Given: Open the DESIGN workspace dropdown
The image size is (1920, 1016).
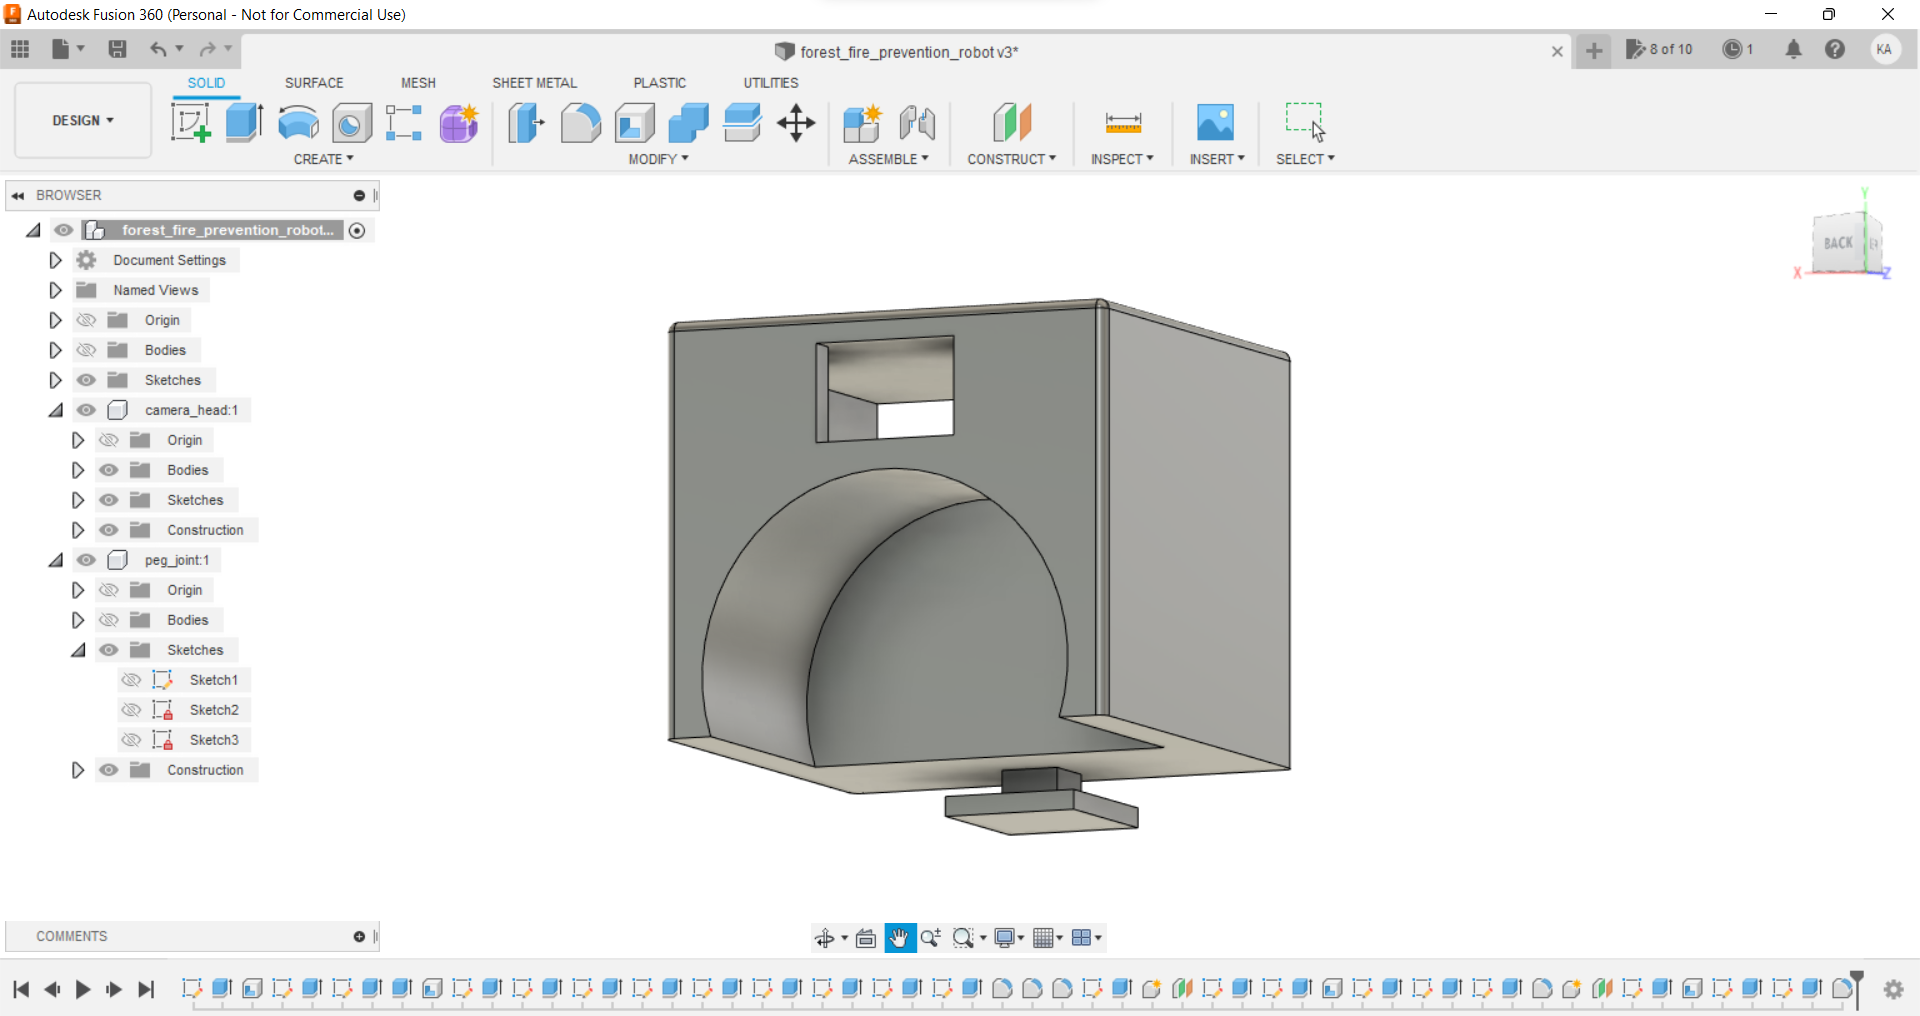Looking at the screenshot, I should [83, 120].
